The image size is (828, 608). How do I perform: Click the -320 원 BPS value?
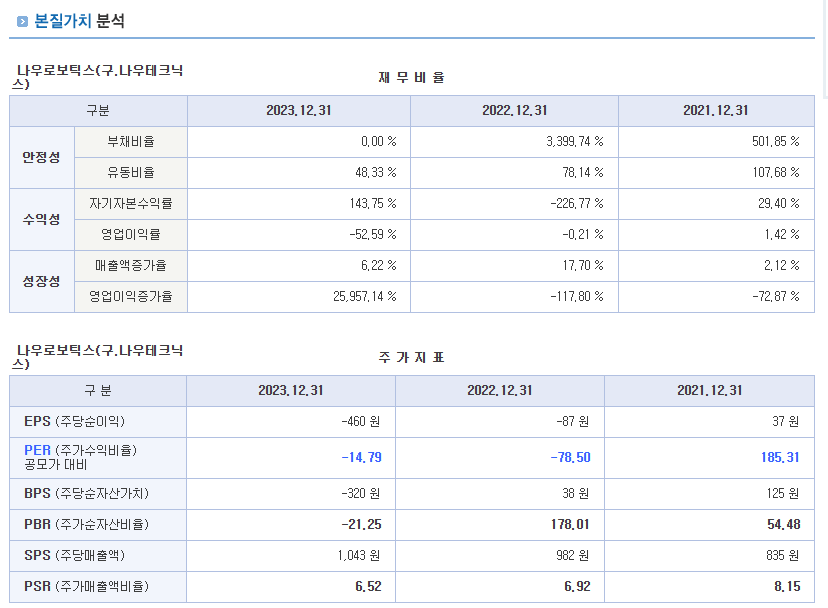(361, 493)
